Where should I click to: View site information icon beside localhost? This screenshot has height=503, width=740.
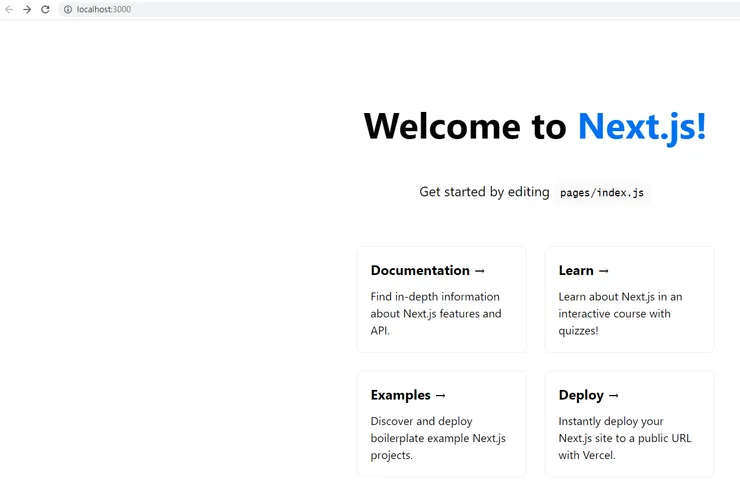coord(68,9)
